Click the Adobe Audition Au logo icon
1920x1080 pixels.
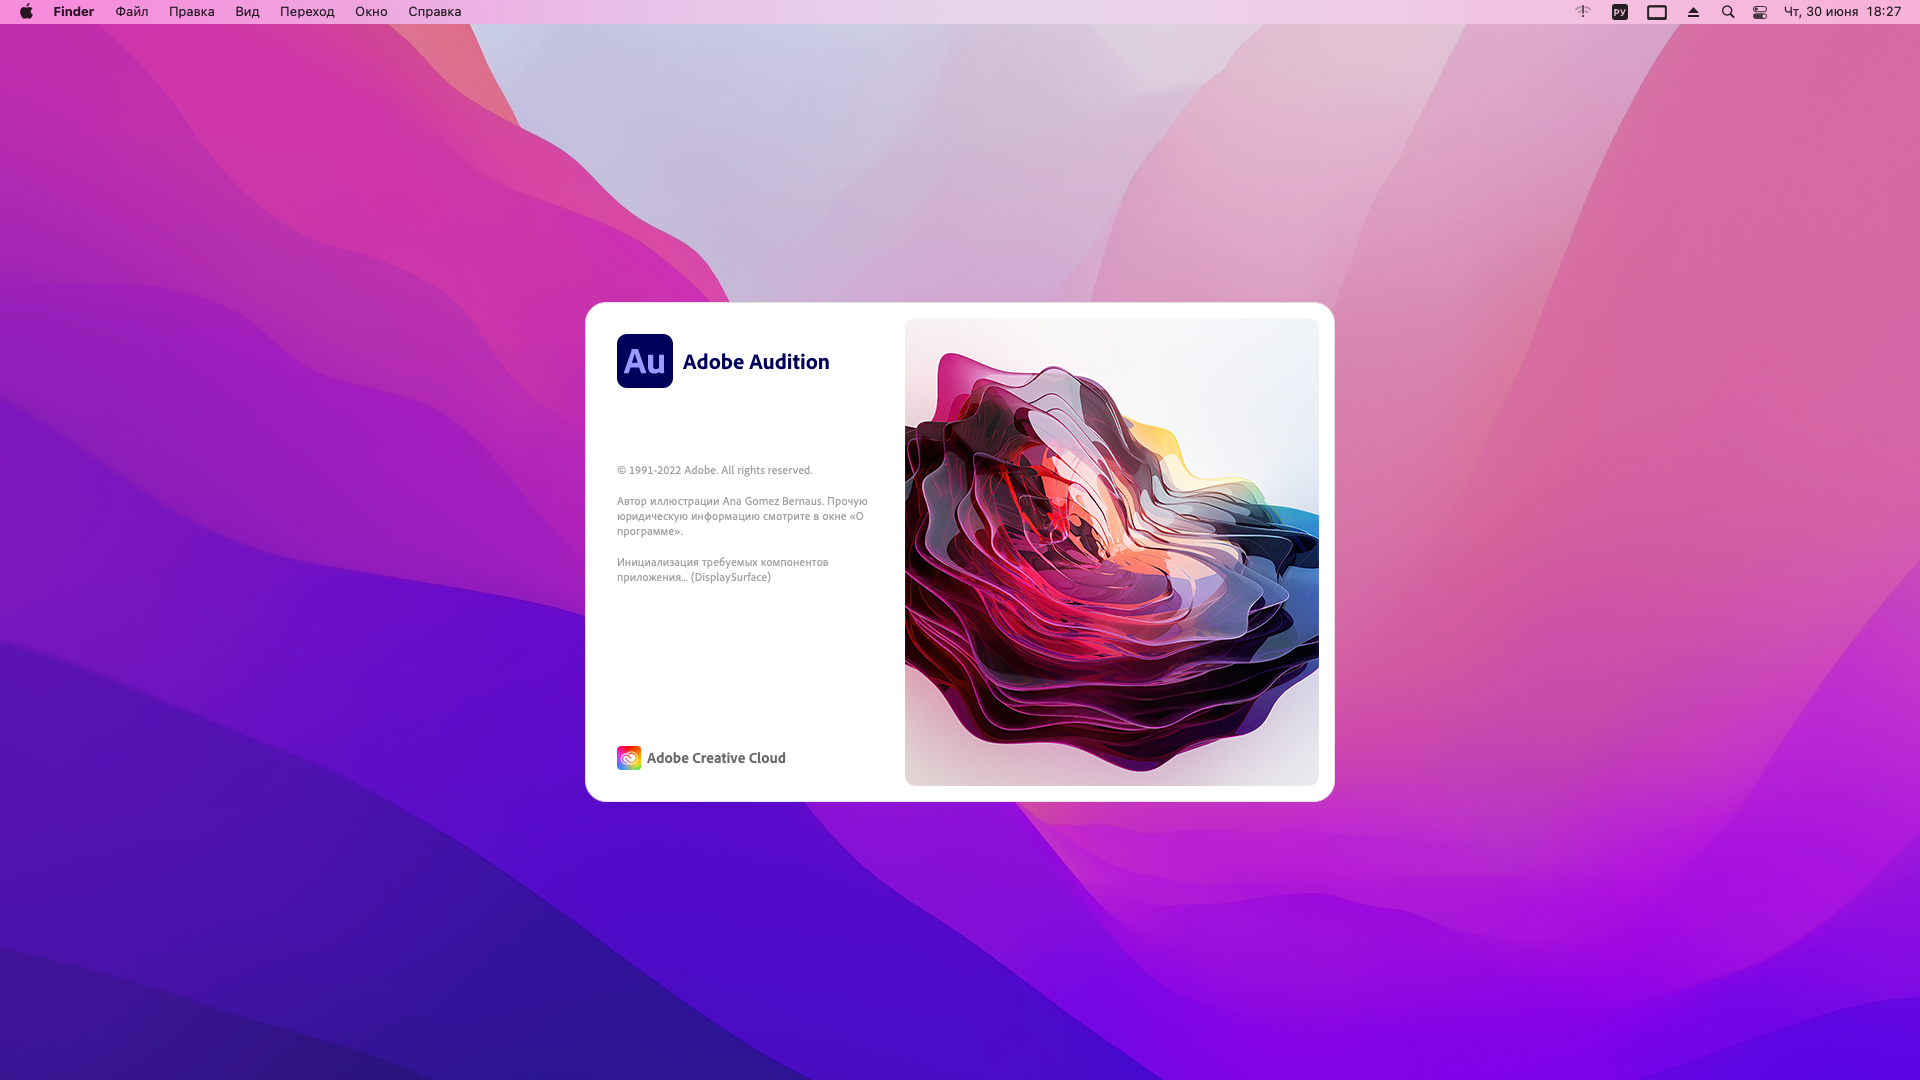(644, 361)
